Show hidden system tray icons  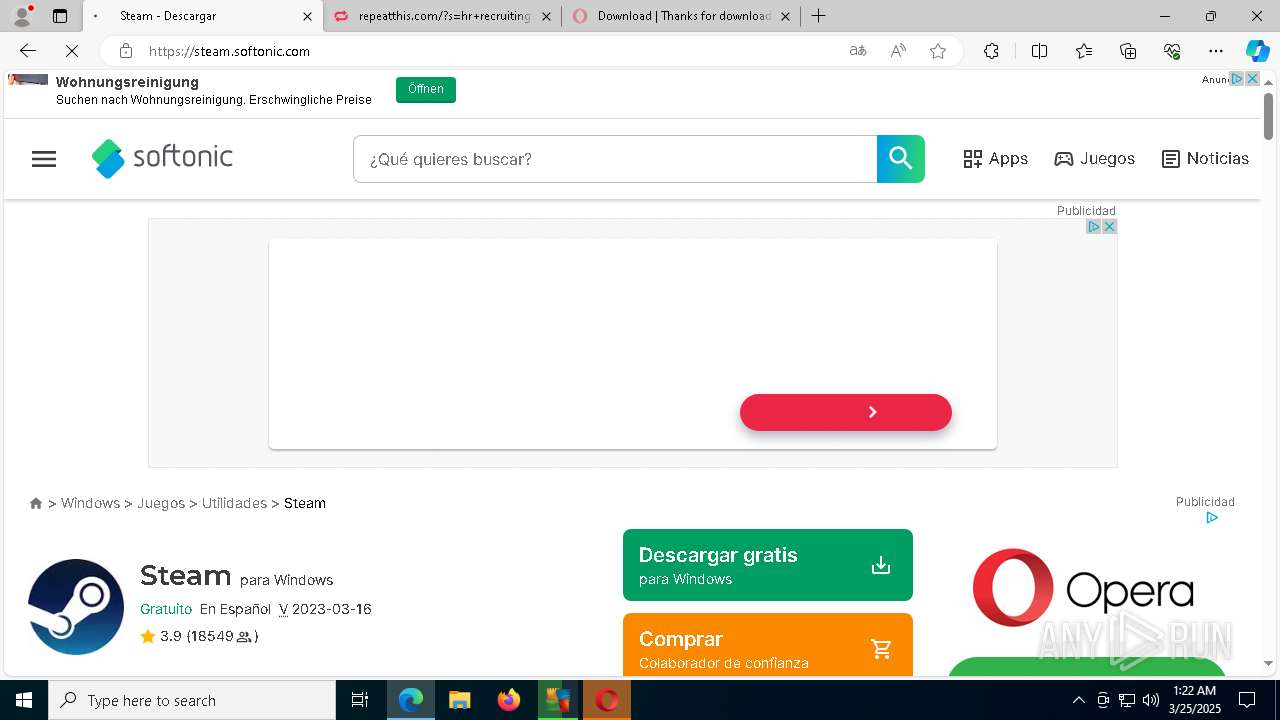(x=1078, y=700)
